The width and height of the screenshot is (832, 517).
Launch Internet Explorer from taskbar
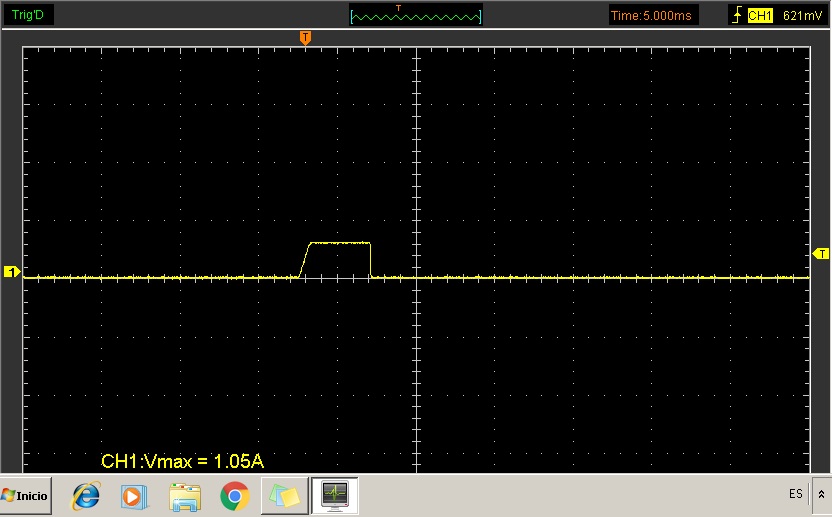pos(86,495)
